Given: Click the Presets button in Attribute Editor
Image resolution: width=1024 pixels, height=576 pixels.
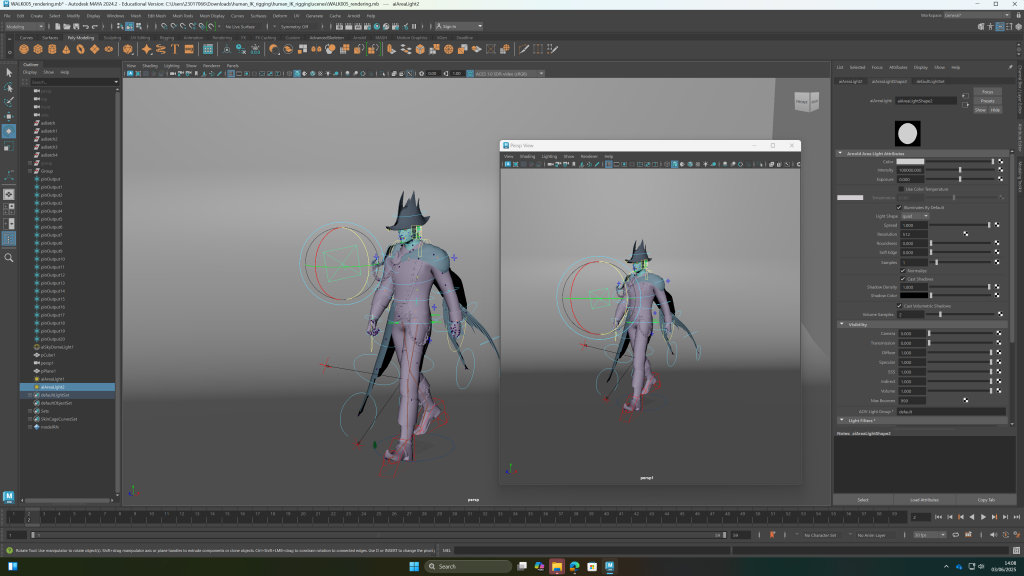Looking at the screenshot, I should 987,101.
